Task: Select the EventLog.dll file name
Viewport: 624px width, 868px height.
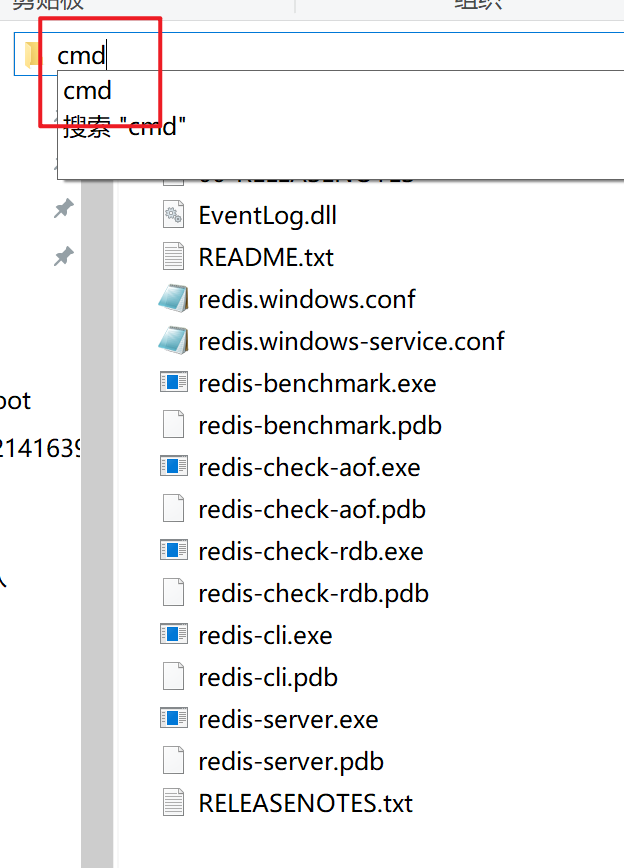Action: coord(267,215)
